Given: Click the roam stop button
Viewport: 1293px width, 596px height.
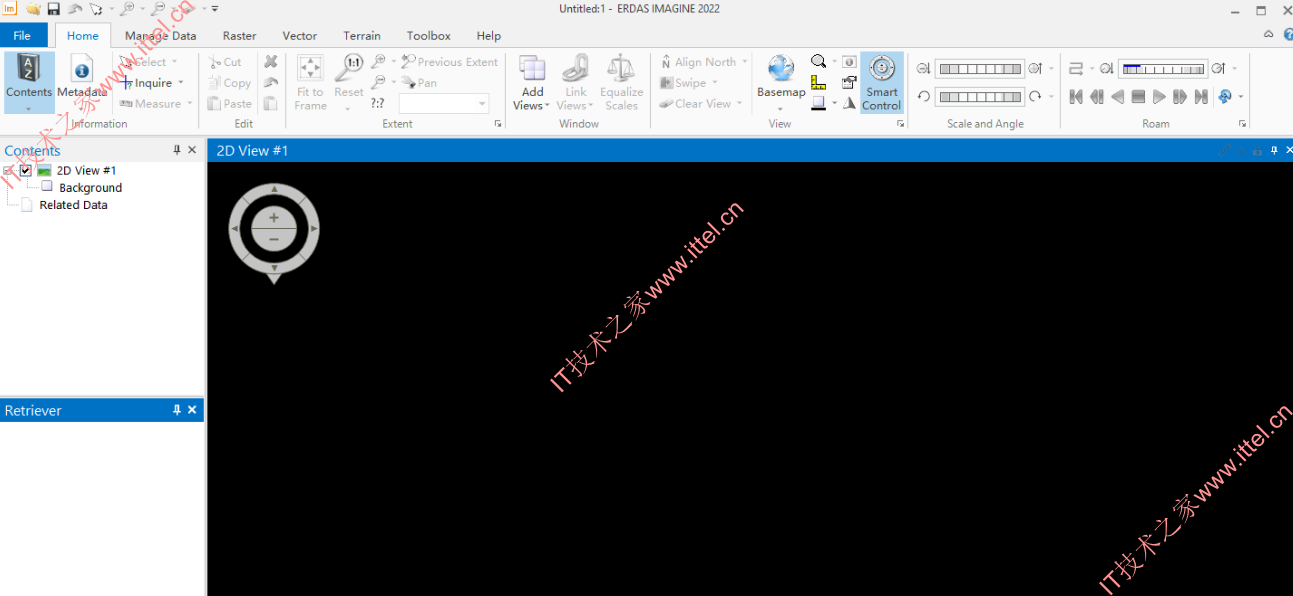Looking at the screenshot, I should pyautogui.click(x=1138, y=97).
